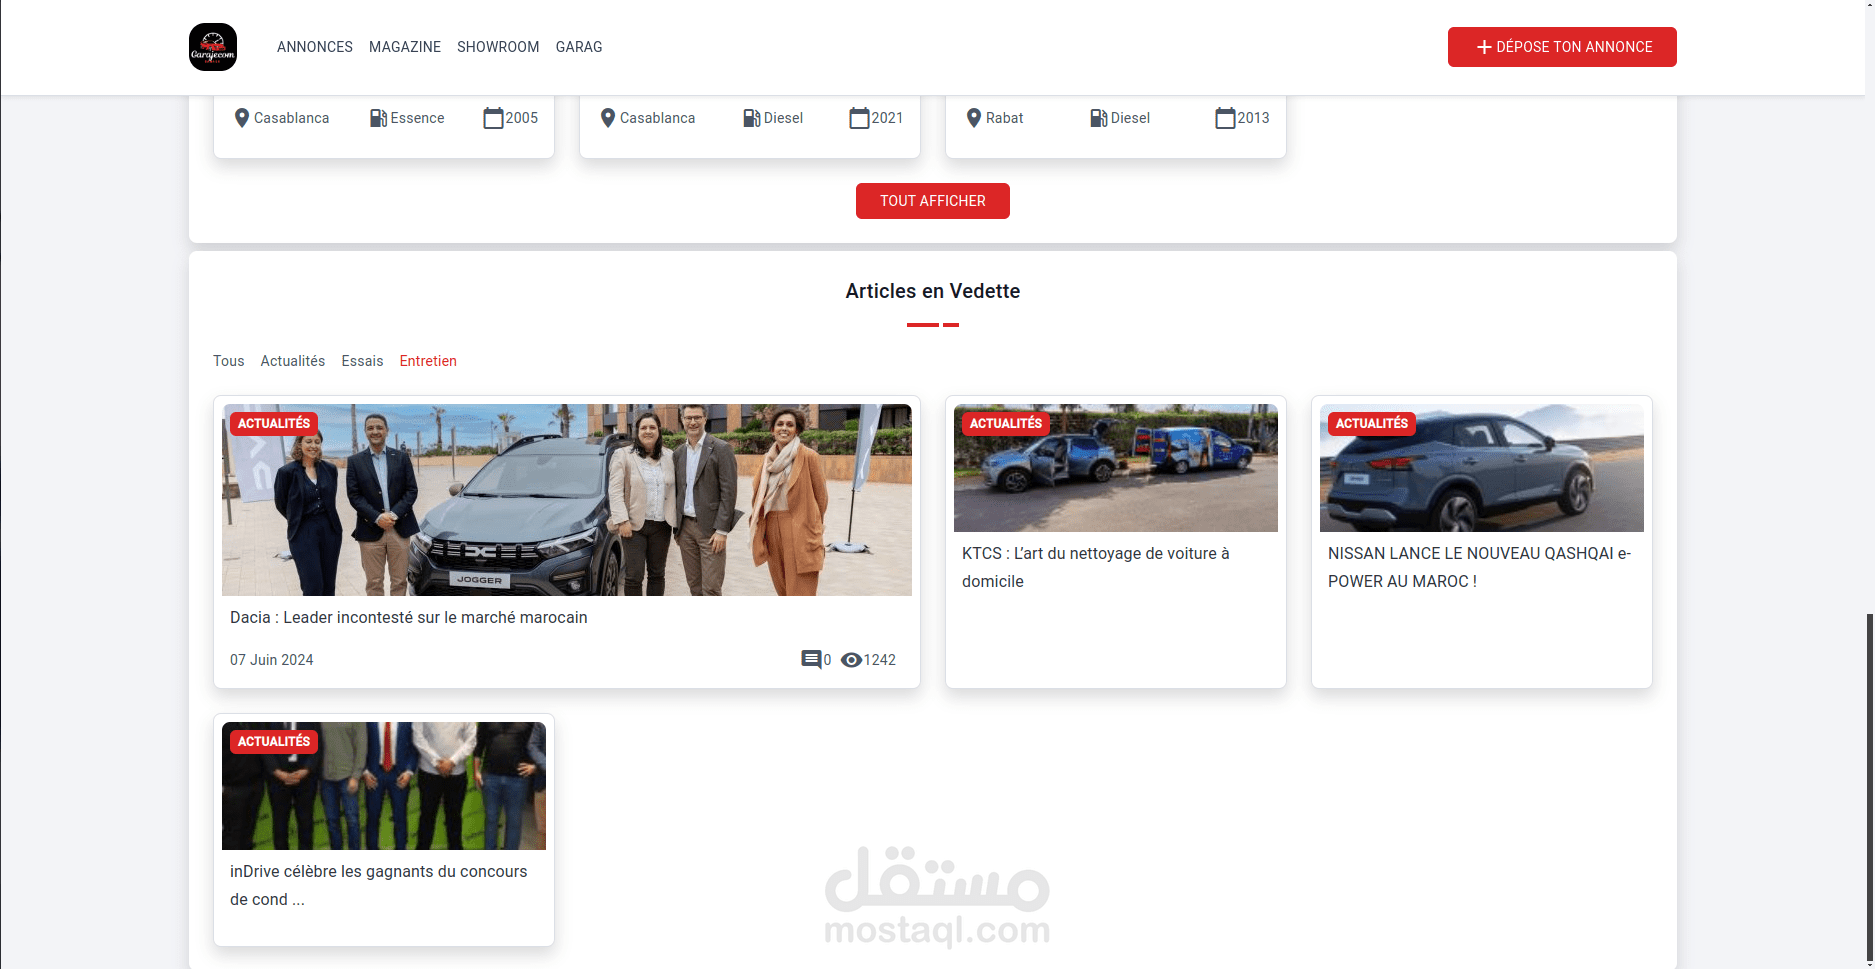The height and width of the screenshot is (969, 1875).
Task: Click the Dacia Jogger group photo
Action: click(x=567, y=500)
